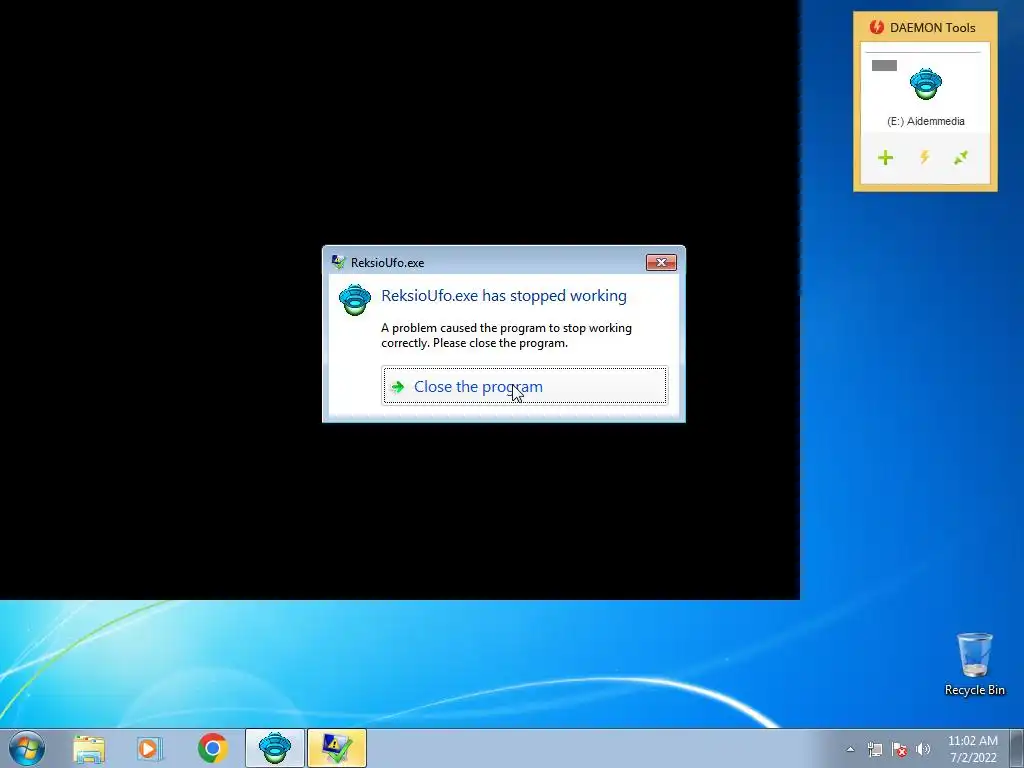The width and height of the screenshot is (1024, 768).
Task: Click the green arrows unmount drives icon
Action: pyautogui.click(x=961, y=157)
